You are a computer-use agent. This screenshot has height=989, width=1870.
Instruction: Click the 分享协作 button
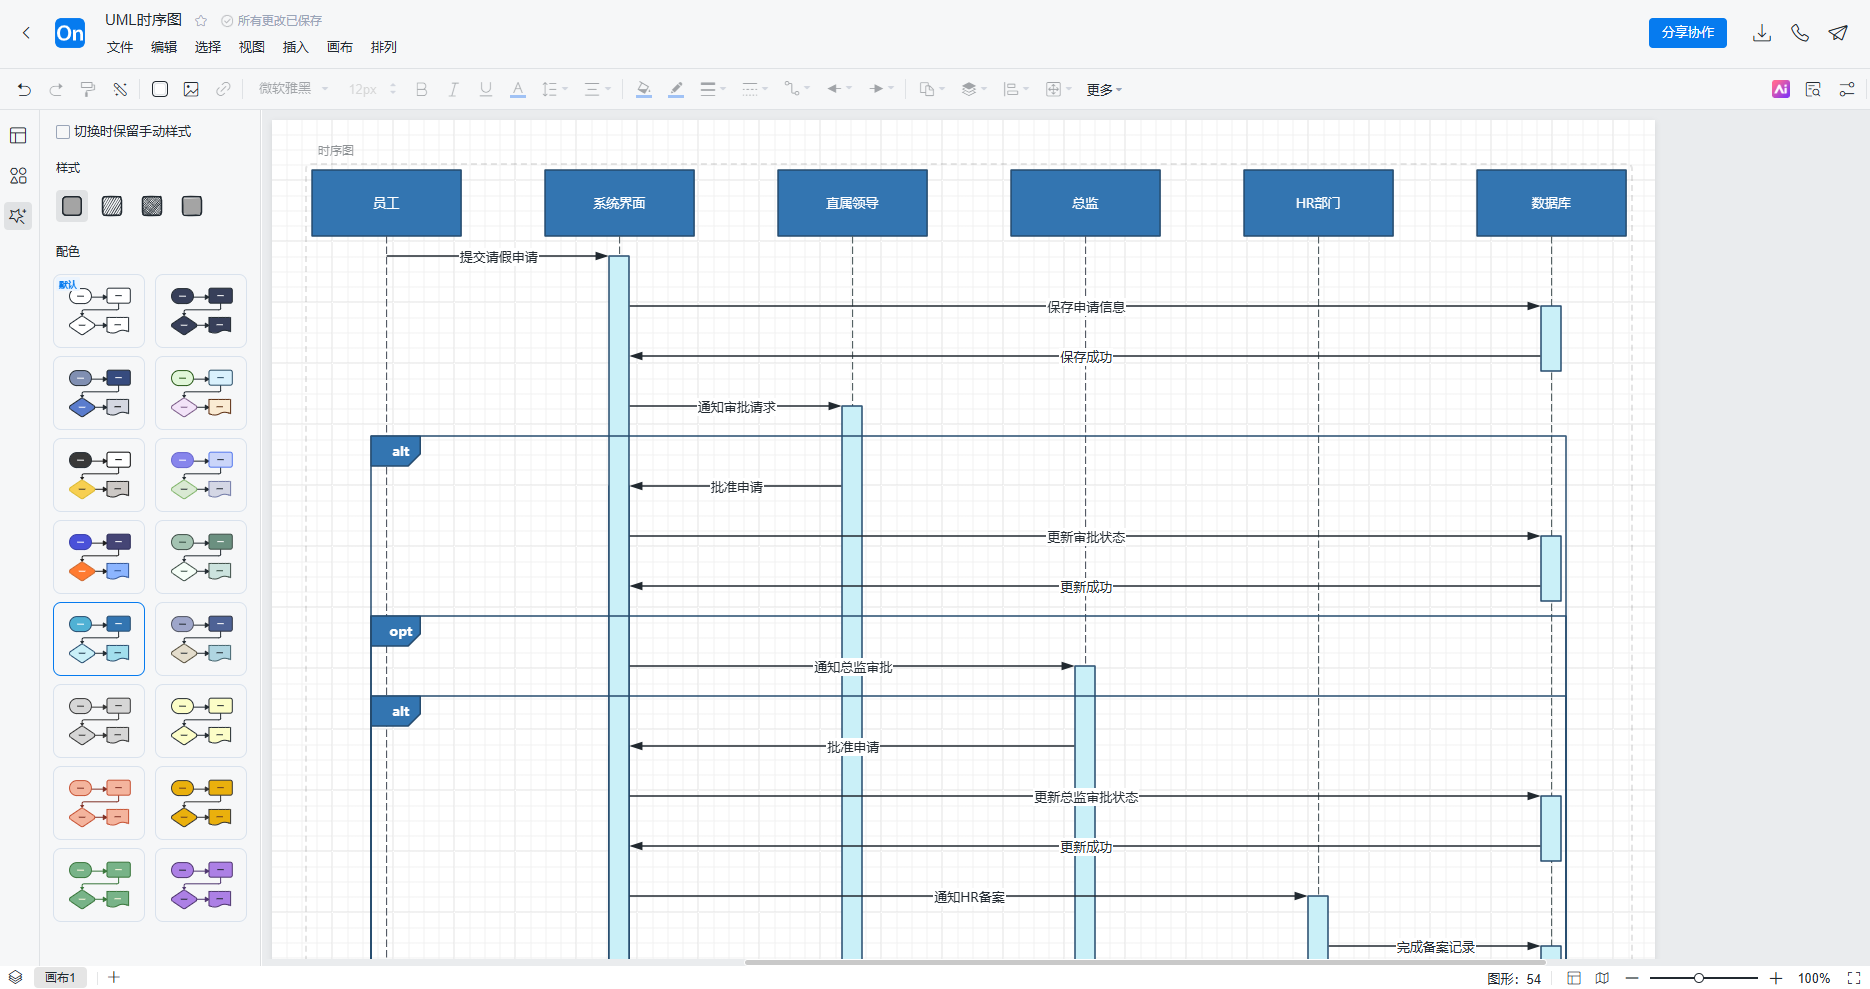click(1687, 33)
